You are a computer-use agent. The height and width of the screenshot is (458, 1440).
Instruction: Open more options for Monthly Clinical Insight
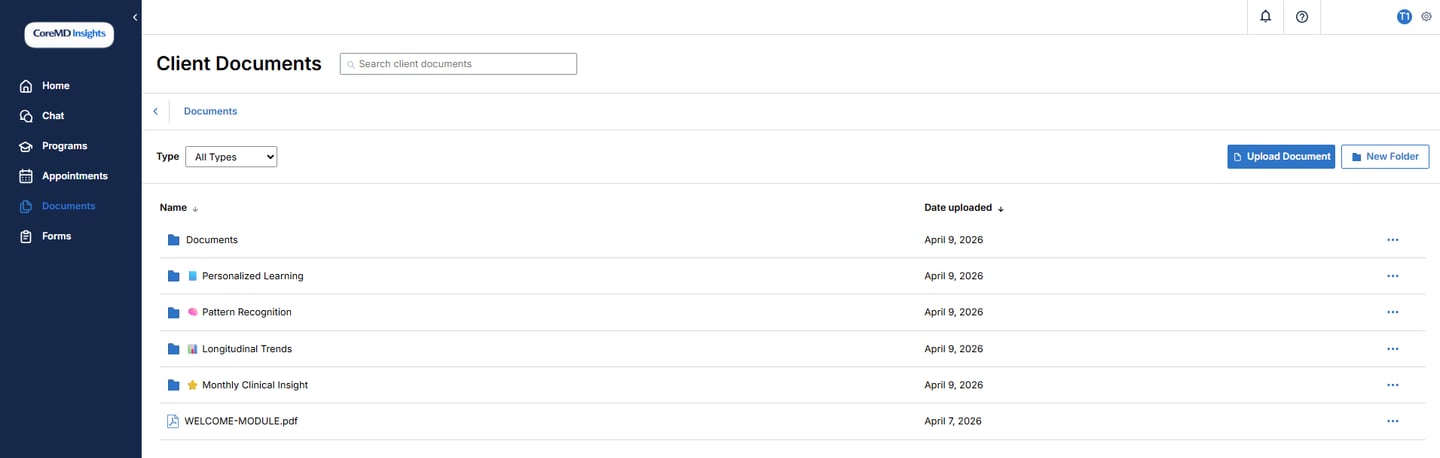(1392, 385)
